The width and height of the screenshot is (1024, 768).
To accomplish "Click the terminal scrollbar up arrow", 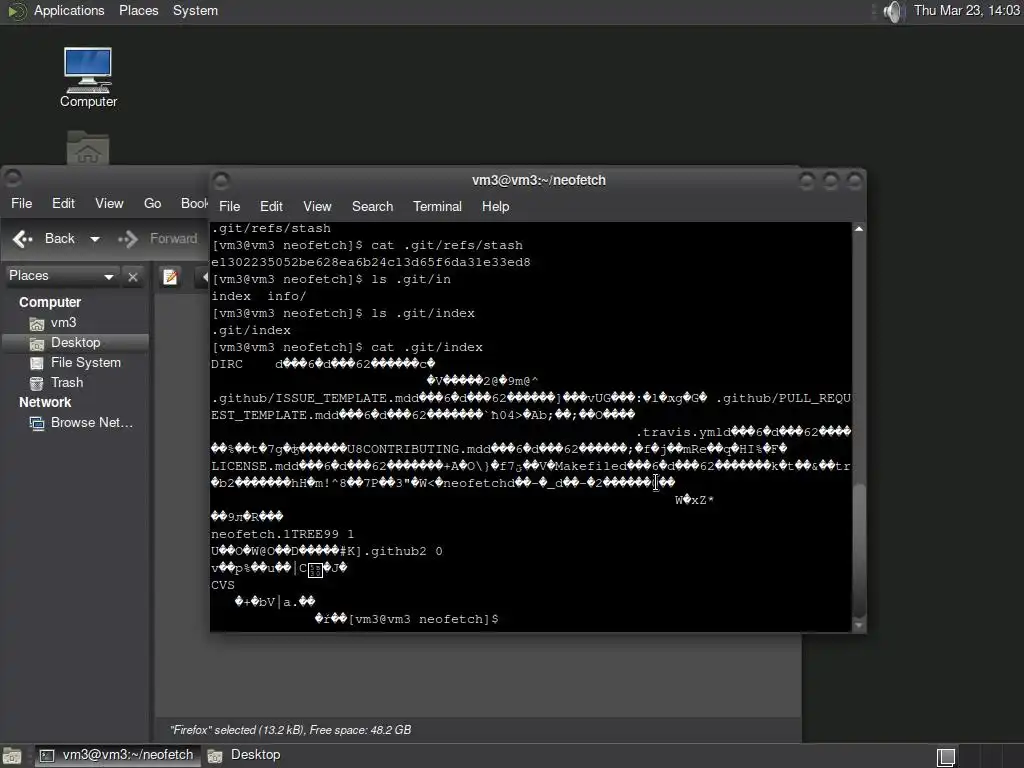I will pyautogui.click(x=859, y=229).
